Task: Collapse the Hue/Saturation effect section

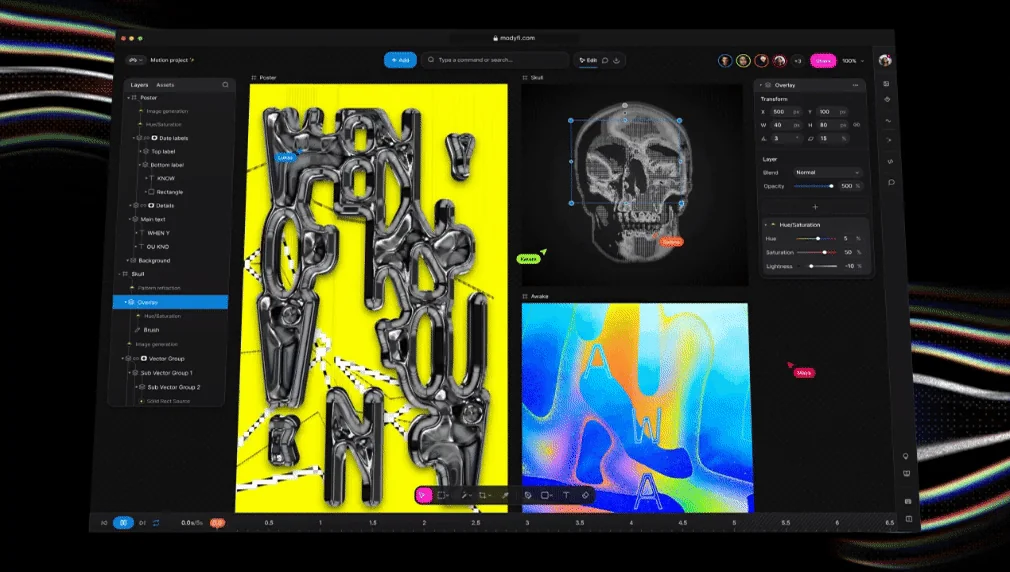Action: [x=766, y=224]
